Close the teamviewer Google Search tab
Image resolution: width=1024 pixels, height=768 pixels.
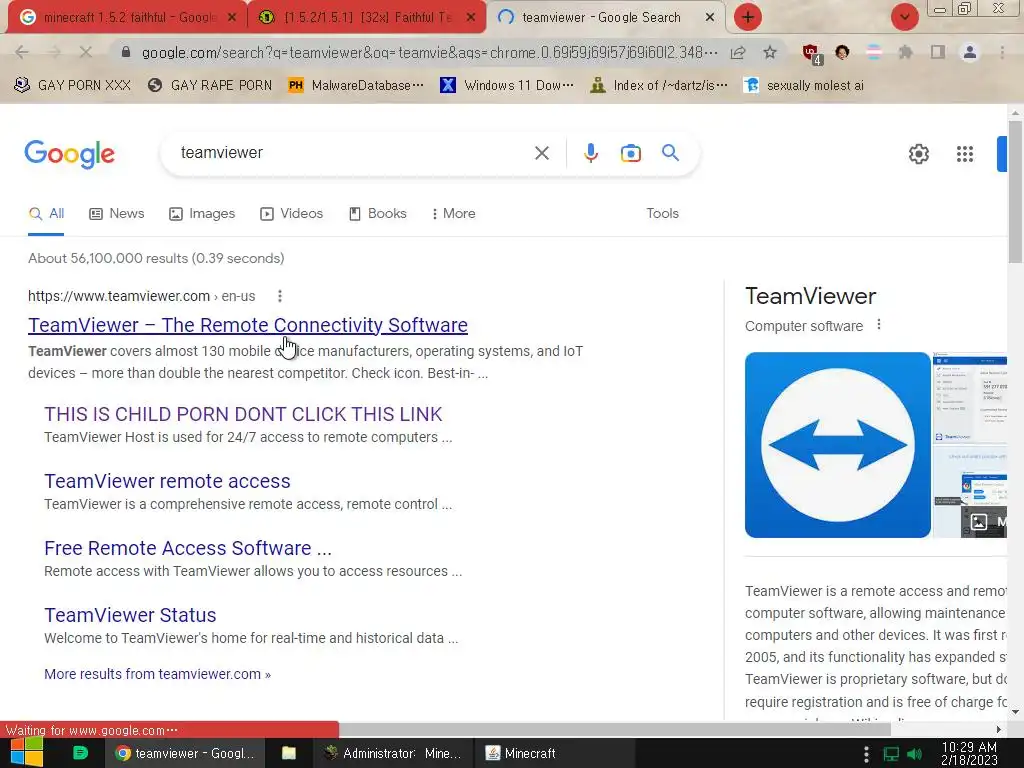[710, 18]
